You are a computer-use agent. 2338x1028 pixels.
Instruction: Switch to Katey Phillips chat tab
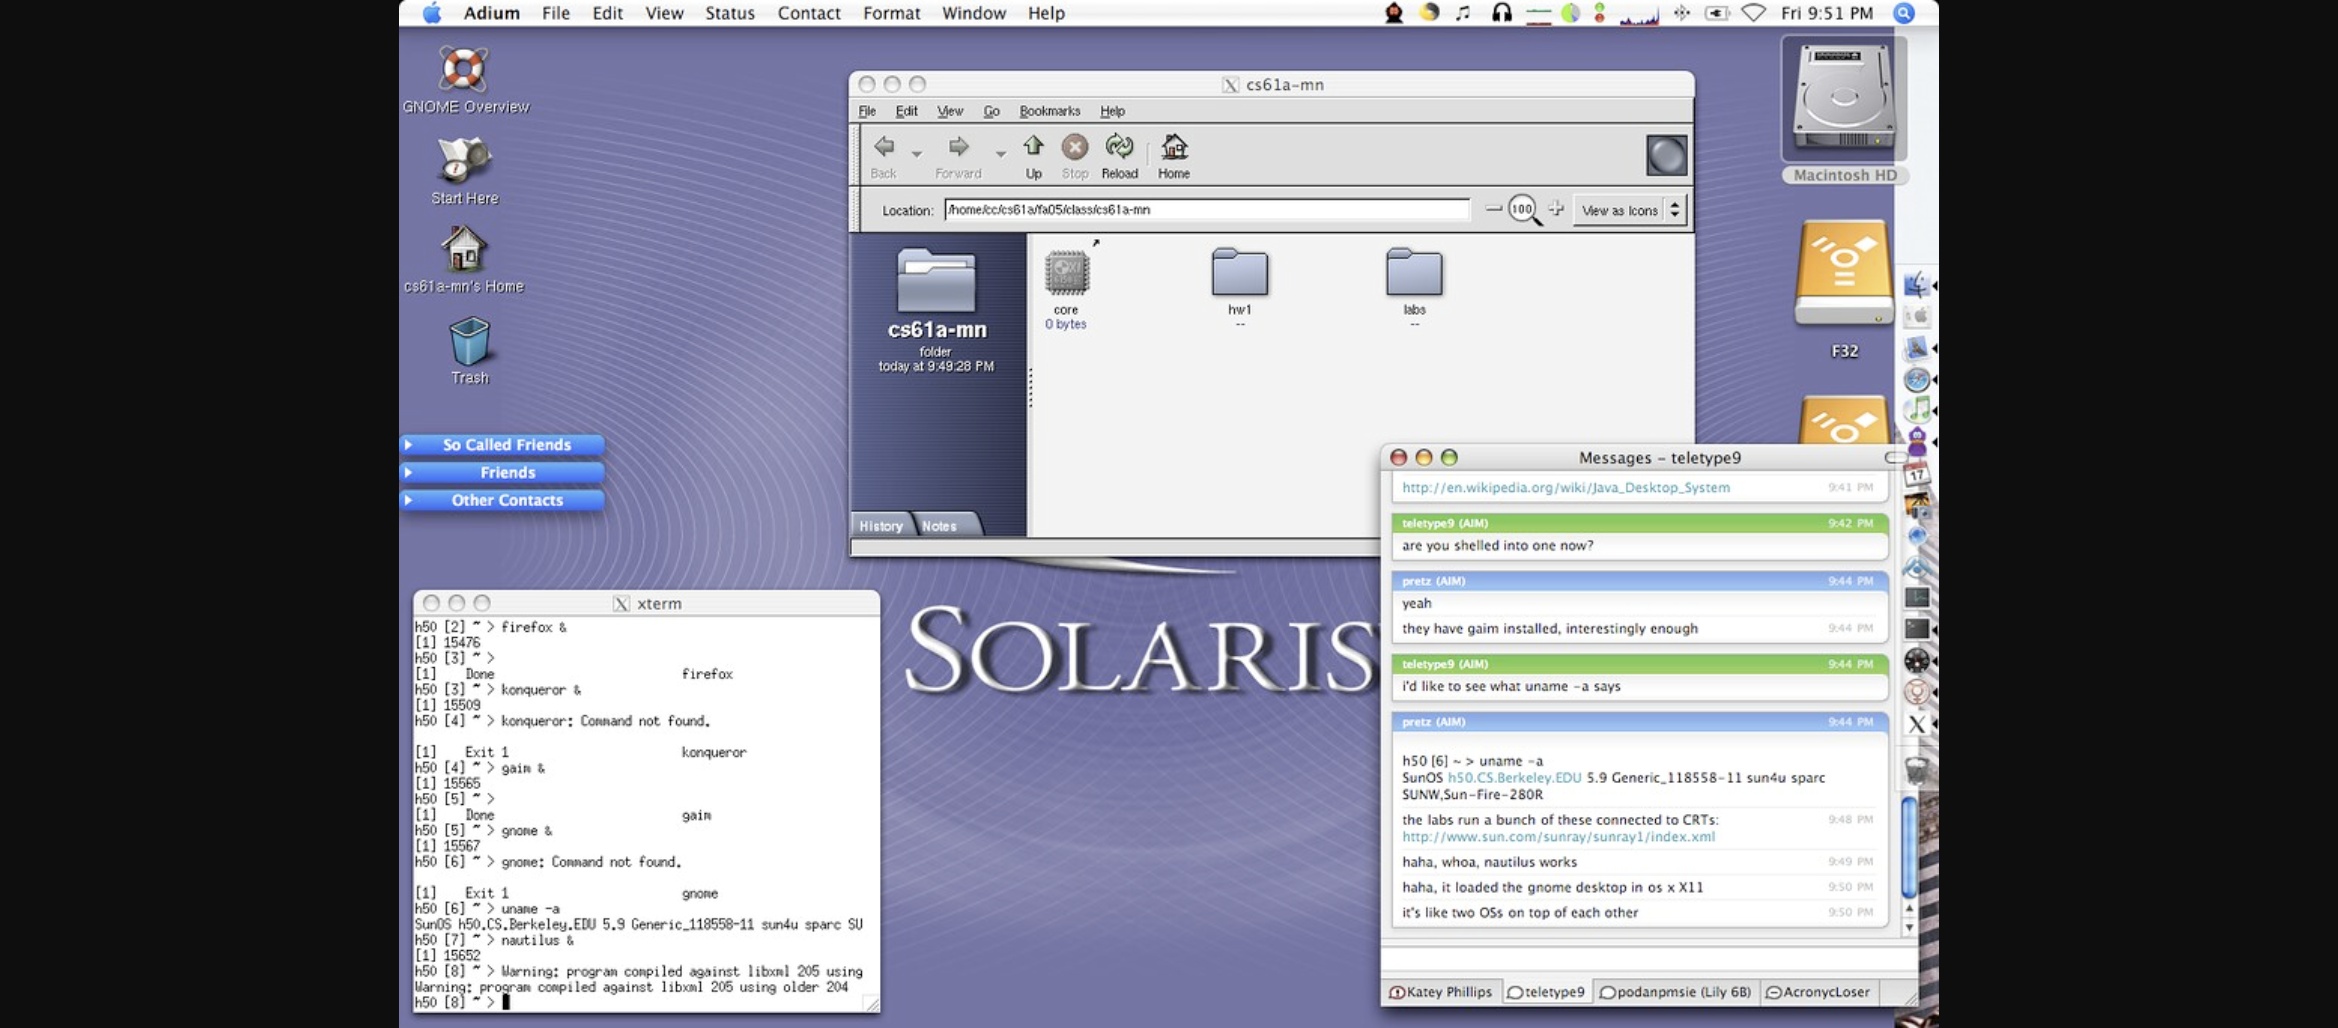pos(1440,992)
